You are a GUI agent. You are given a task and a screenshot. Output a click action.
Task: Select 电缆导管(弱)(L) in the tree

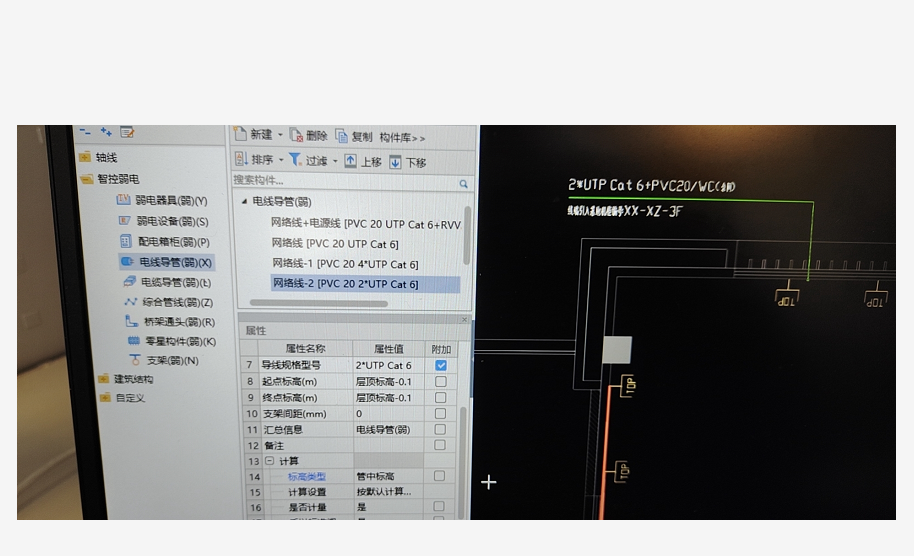click(x=167, y=282)
